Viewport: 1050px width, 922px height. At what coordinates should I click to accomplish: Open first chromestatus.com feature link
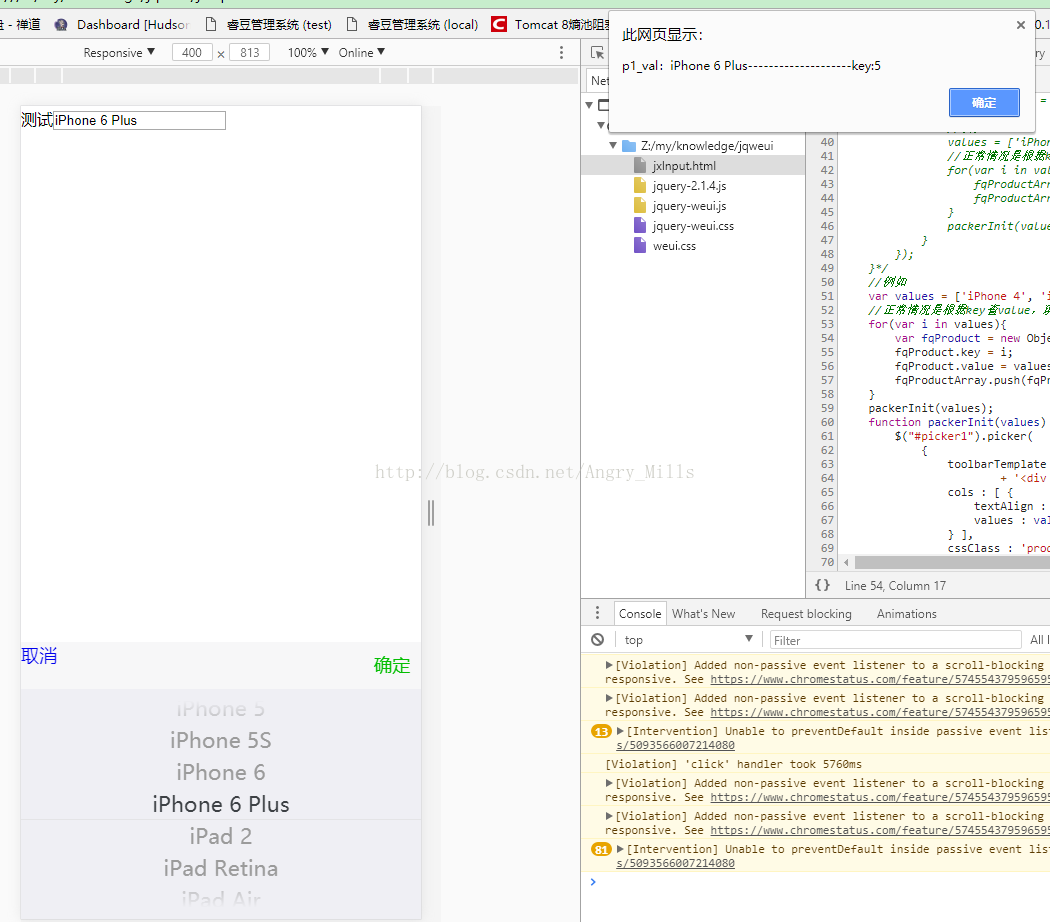coord(880,679)
